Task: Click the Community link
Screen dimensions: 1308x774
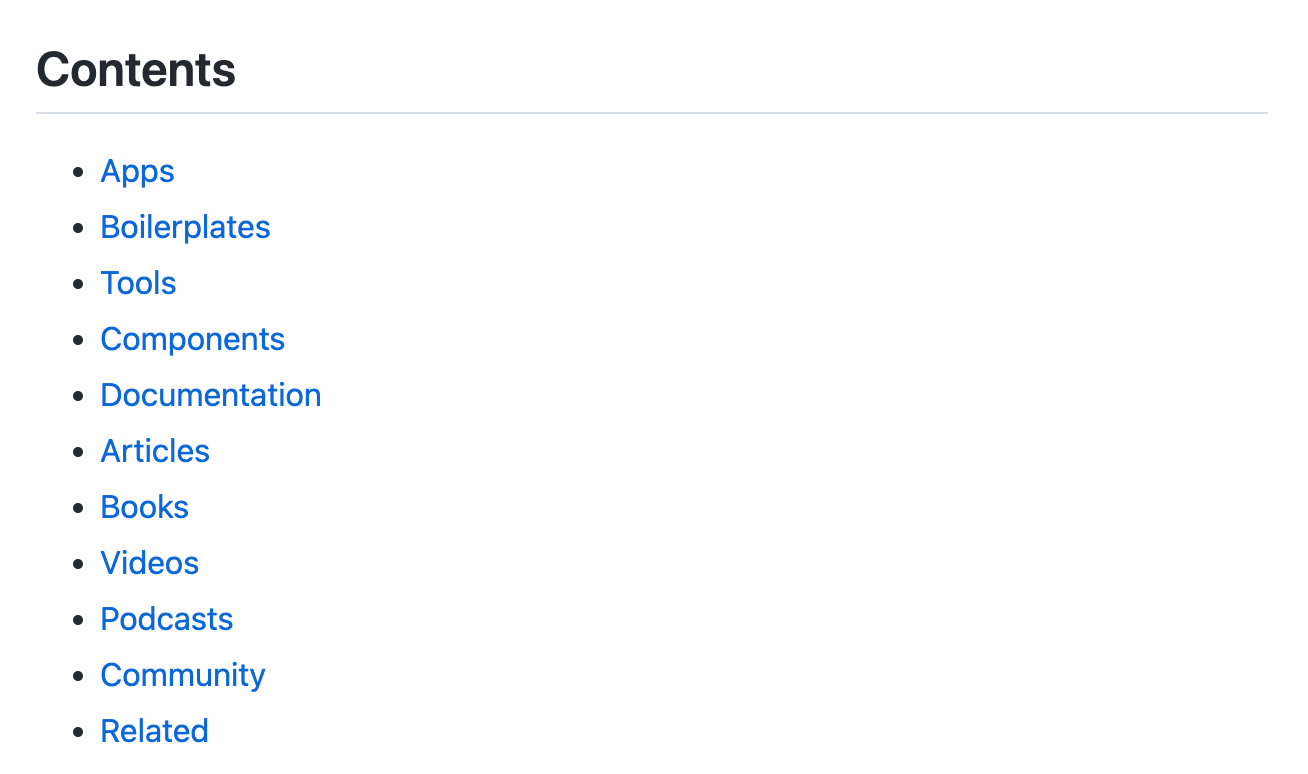Action: 183,676
